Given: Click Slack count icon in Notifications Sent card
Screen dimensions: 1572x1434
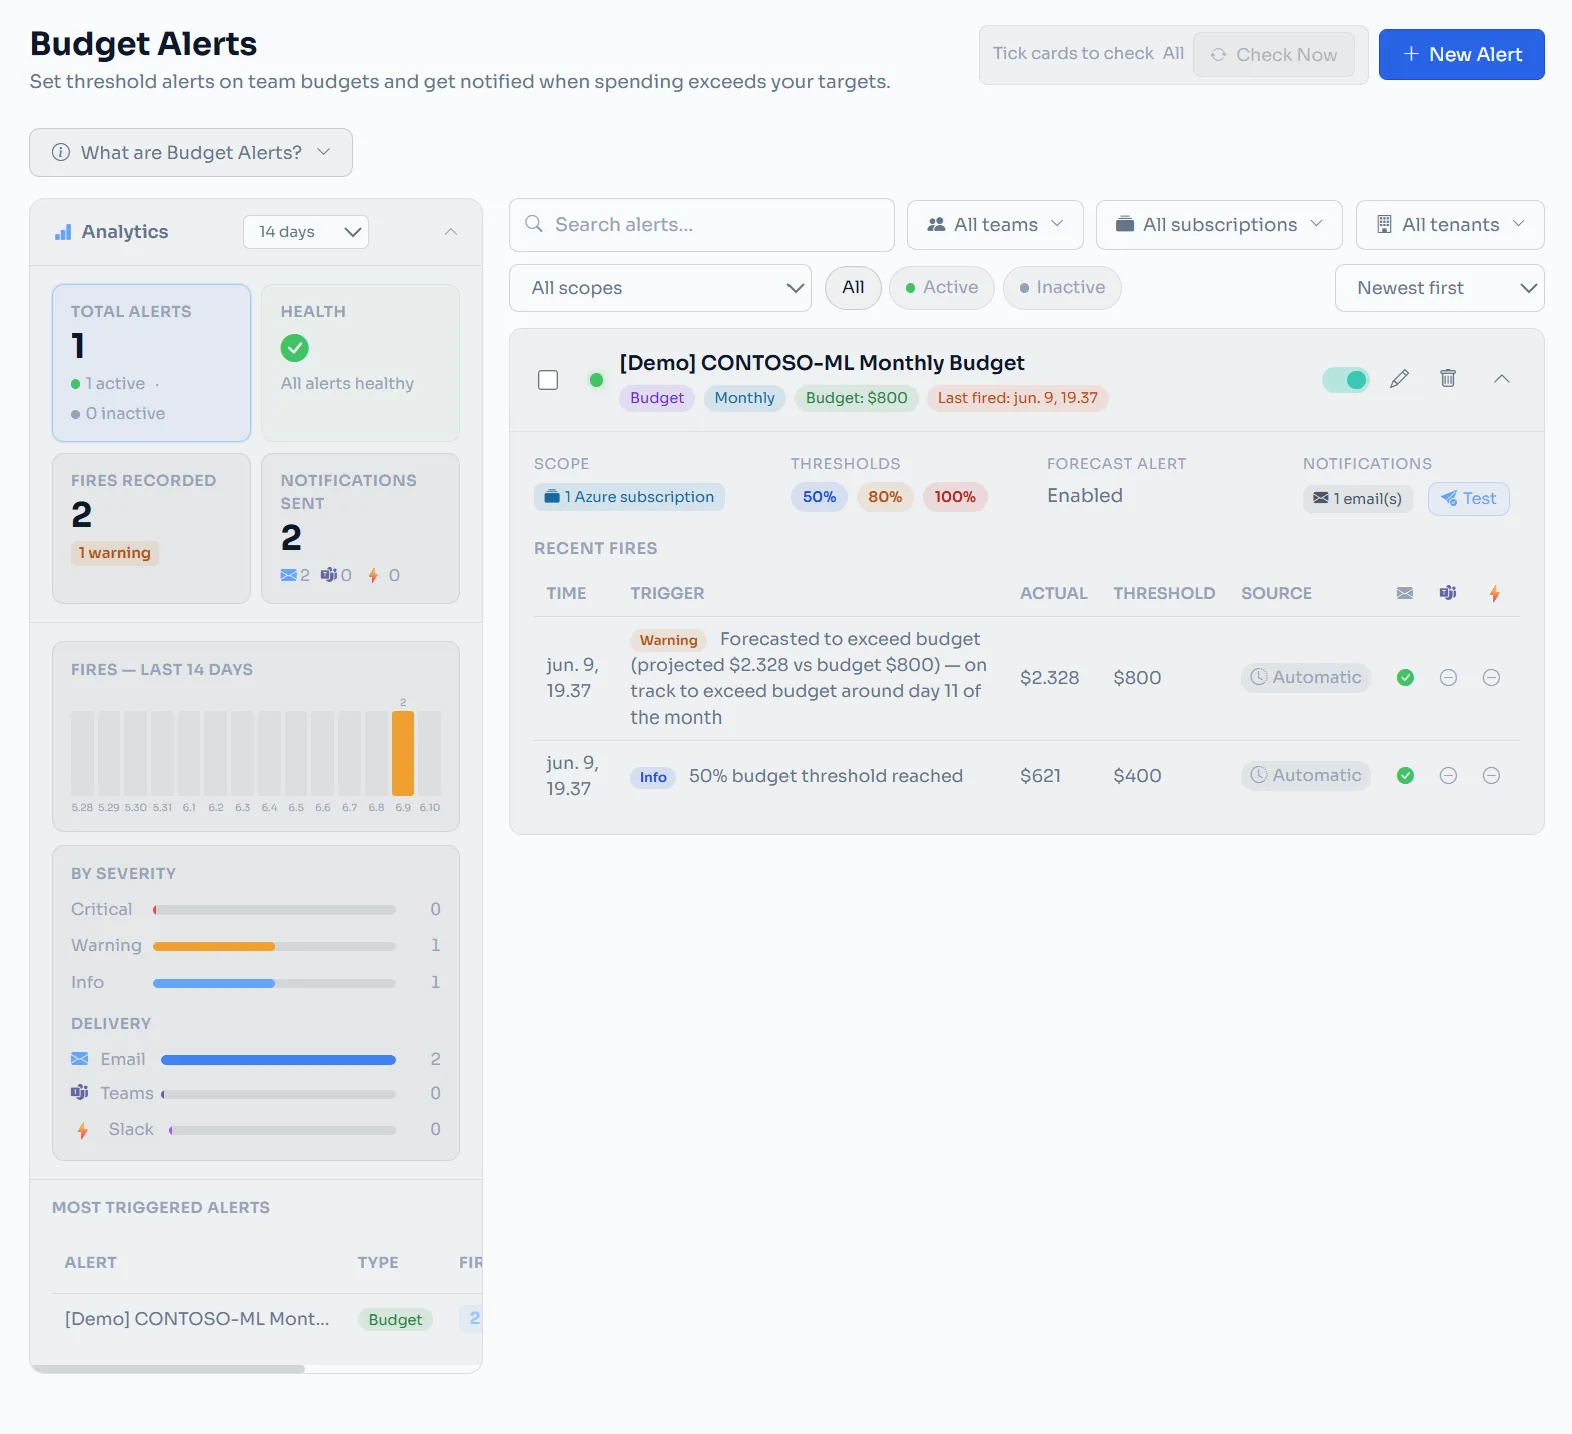Looking at the screenshot, I should 373,575.
